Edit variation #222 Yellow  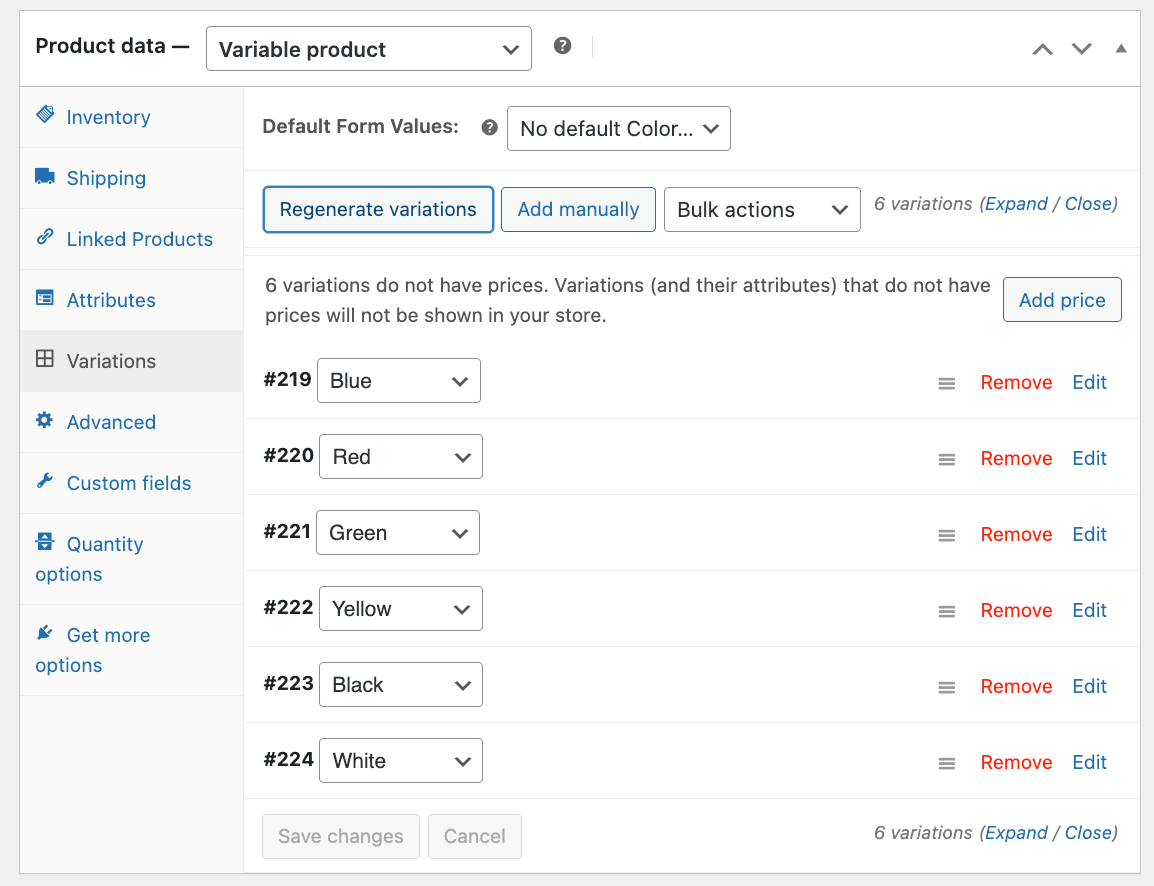coord(1089,610)
